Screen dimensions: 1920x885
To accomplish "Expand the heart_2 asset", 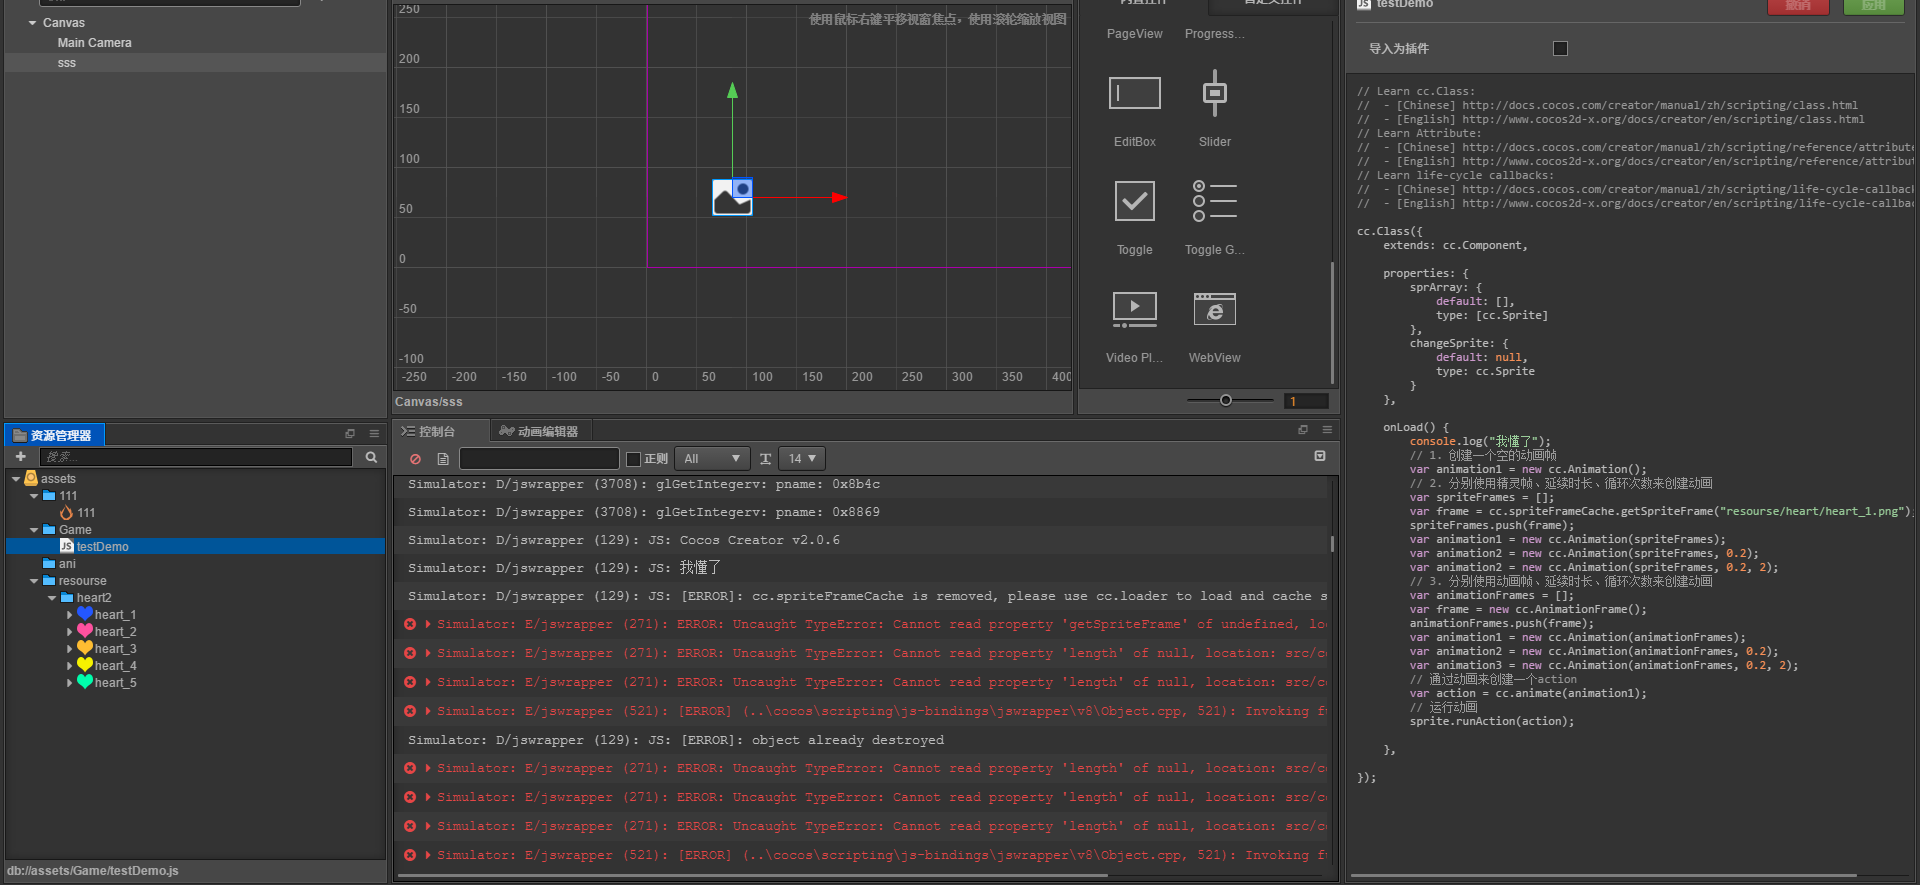I will tap(69, 632).
